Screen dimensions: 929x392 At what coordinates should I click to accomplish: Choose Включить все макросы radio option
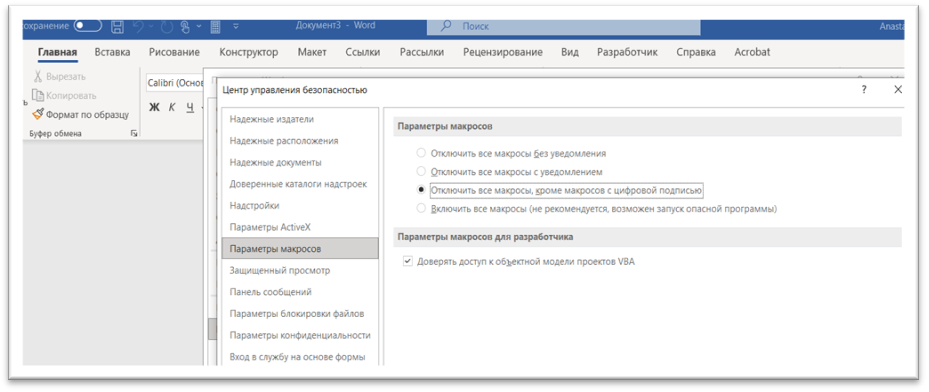coord(421,208)
